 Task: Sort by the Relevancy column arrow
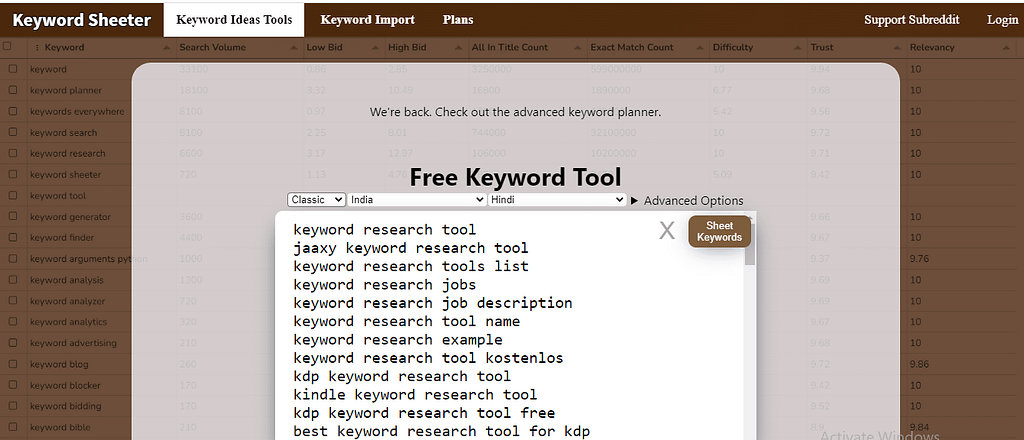1006,48
